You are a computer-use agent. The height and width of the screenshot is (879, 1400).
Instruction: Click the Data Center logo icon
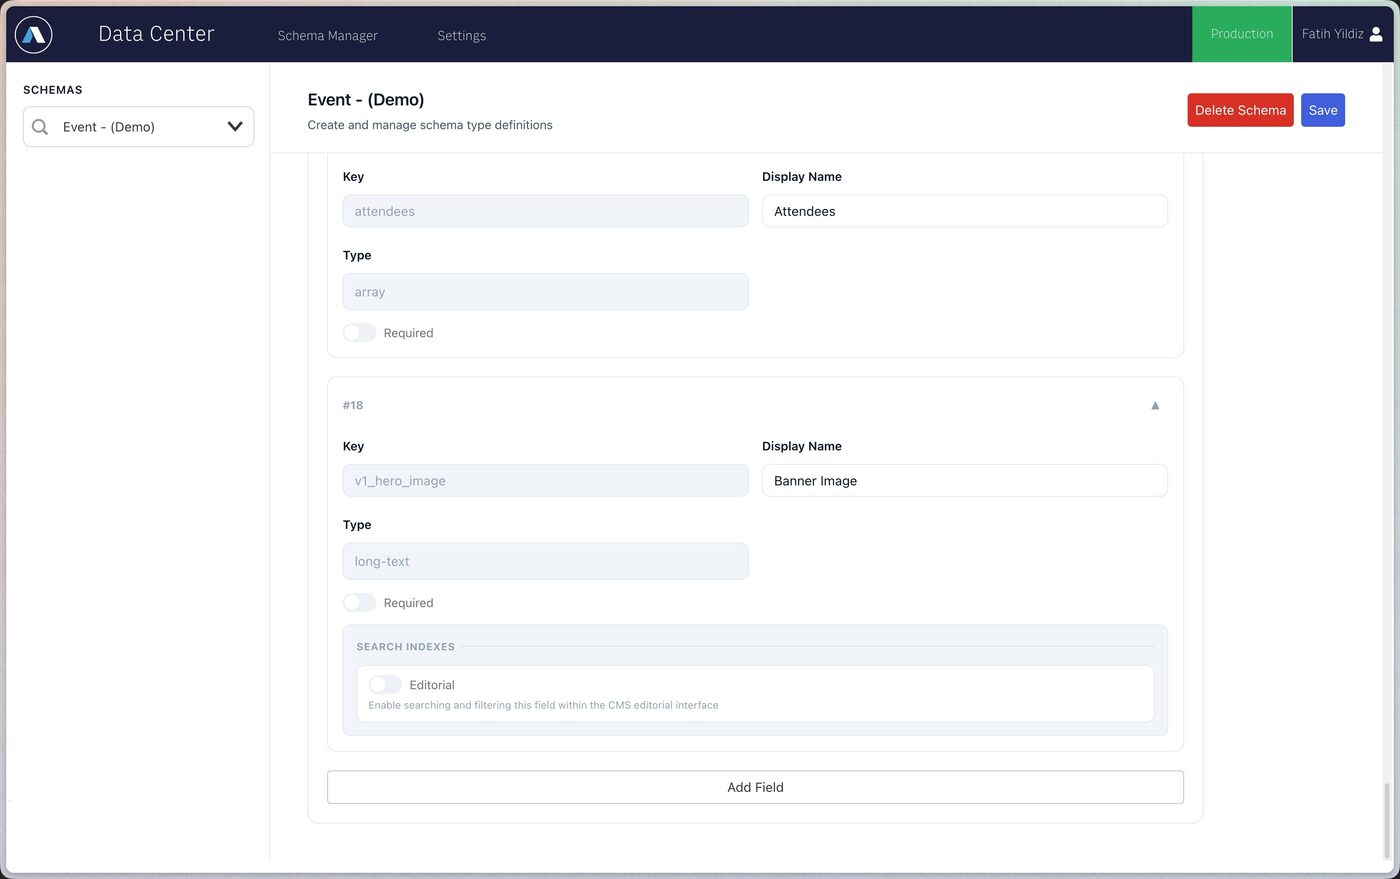34,35
